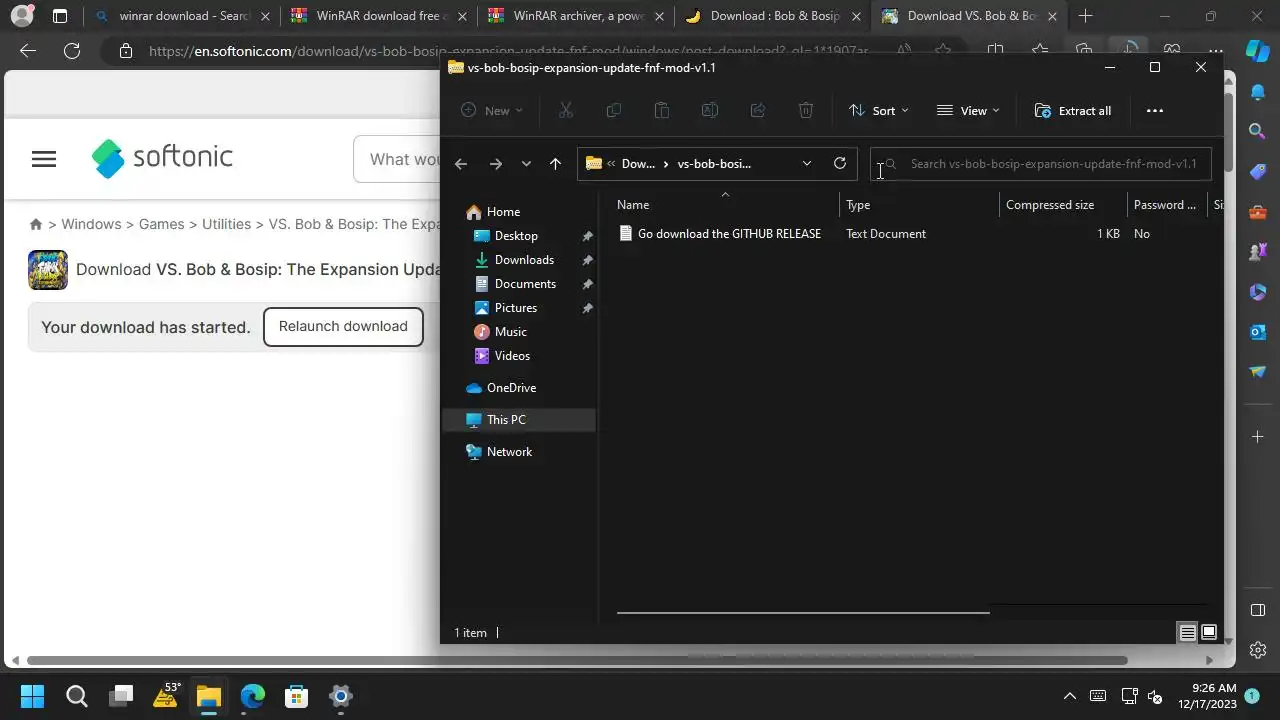Open taskbar Search
This screenshot has width=1280, height=720.
[x=77, y=697]
